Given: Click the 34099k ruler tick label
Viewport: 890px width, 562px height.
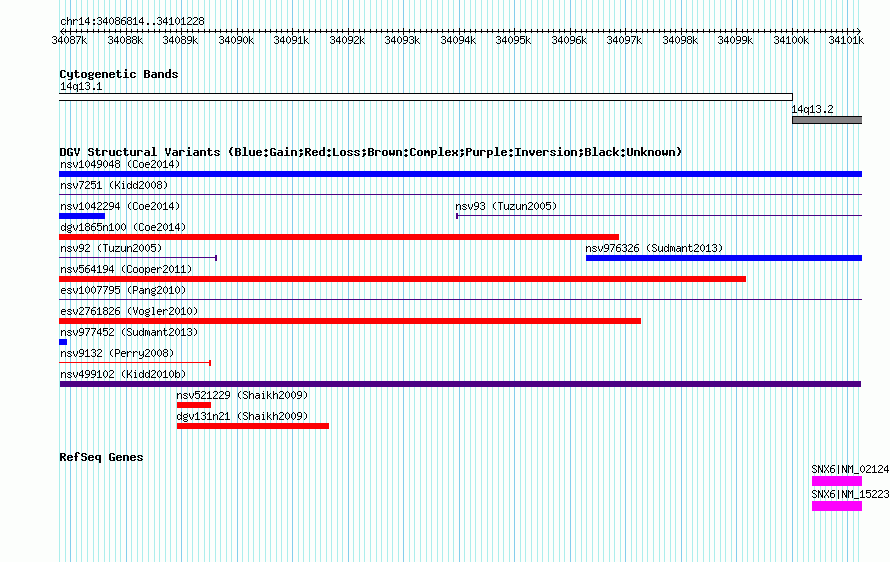Looking at the screenshot, I should click(735, 40).
